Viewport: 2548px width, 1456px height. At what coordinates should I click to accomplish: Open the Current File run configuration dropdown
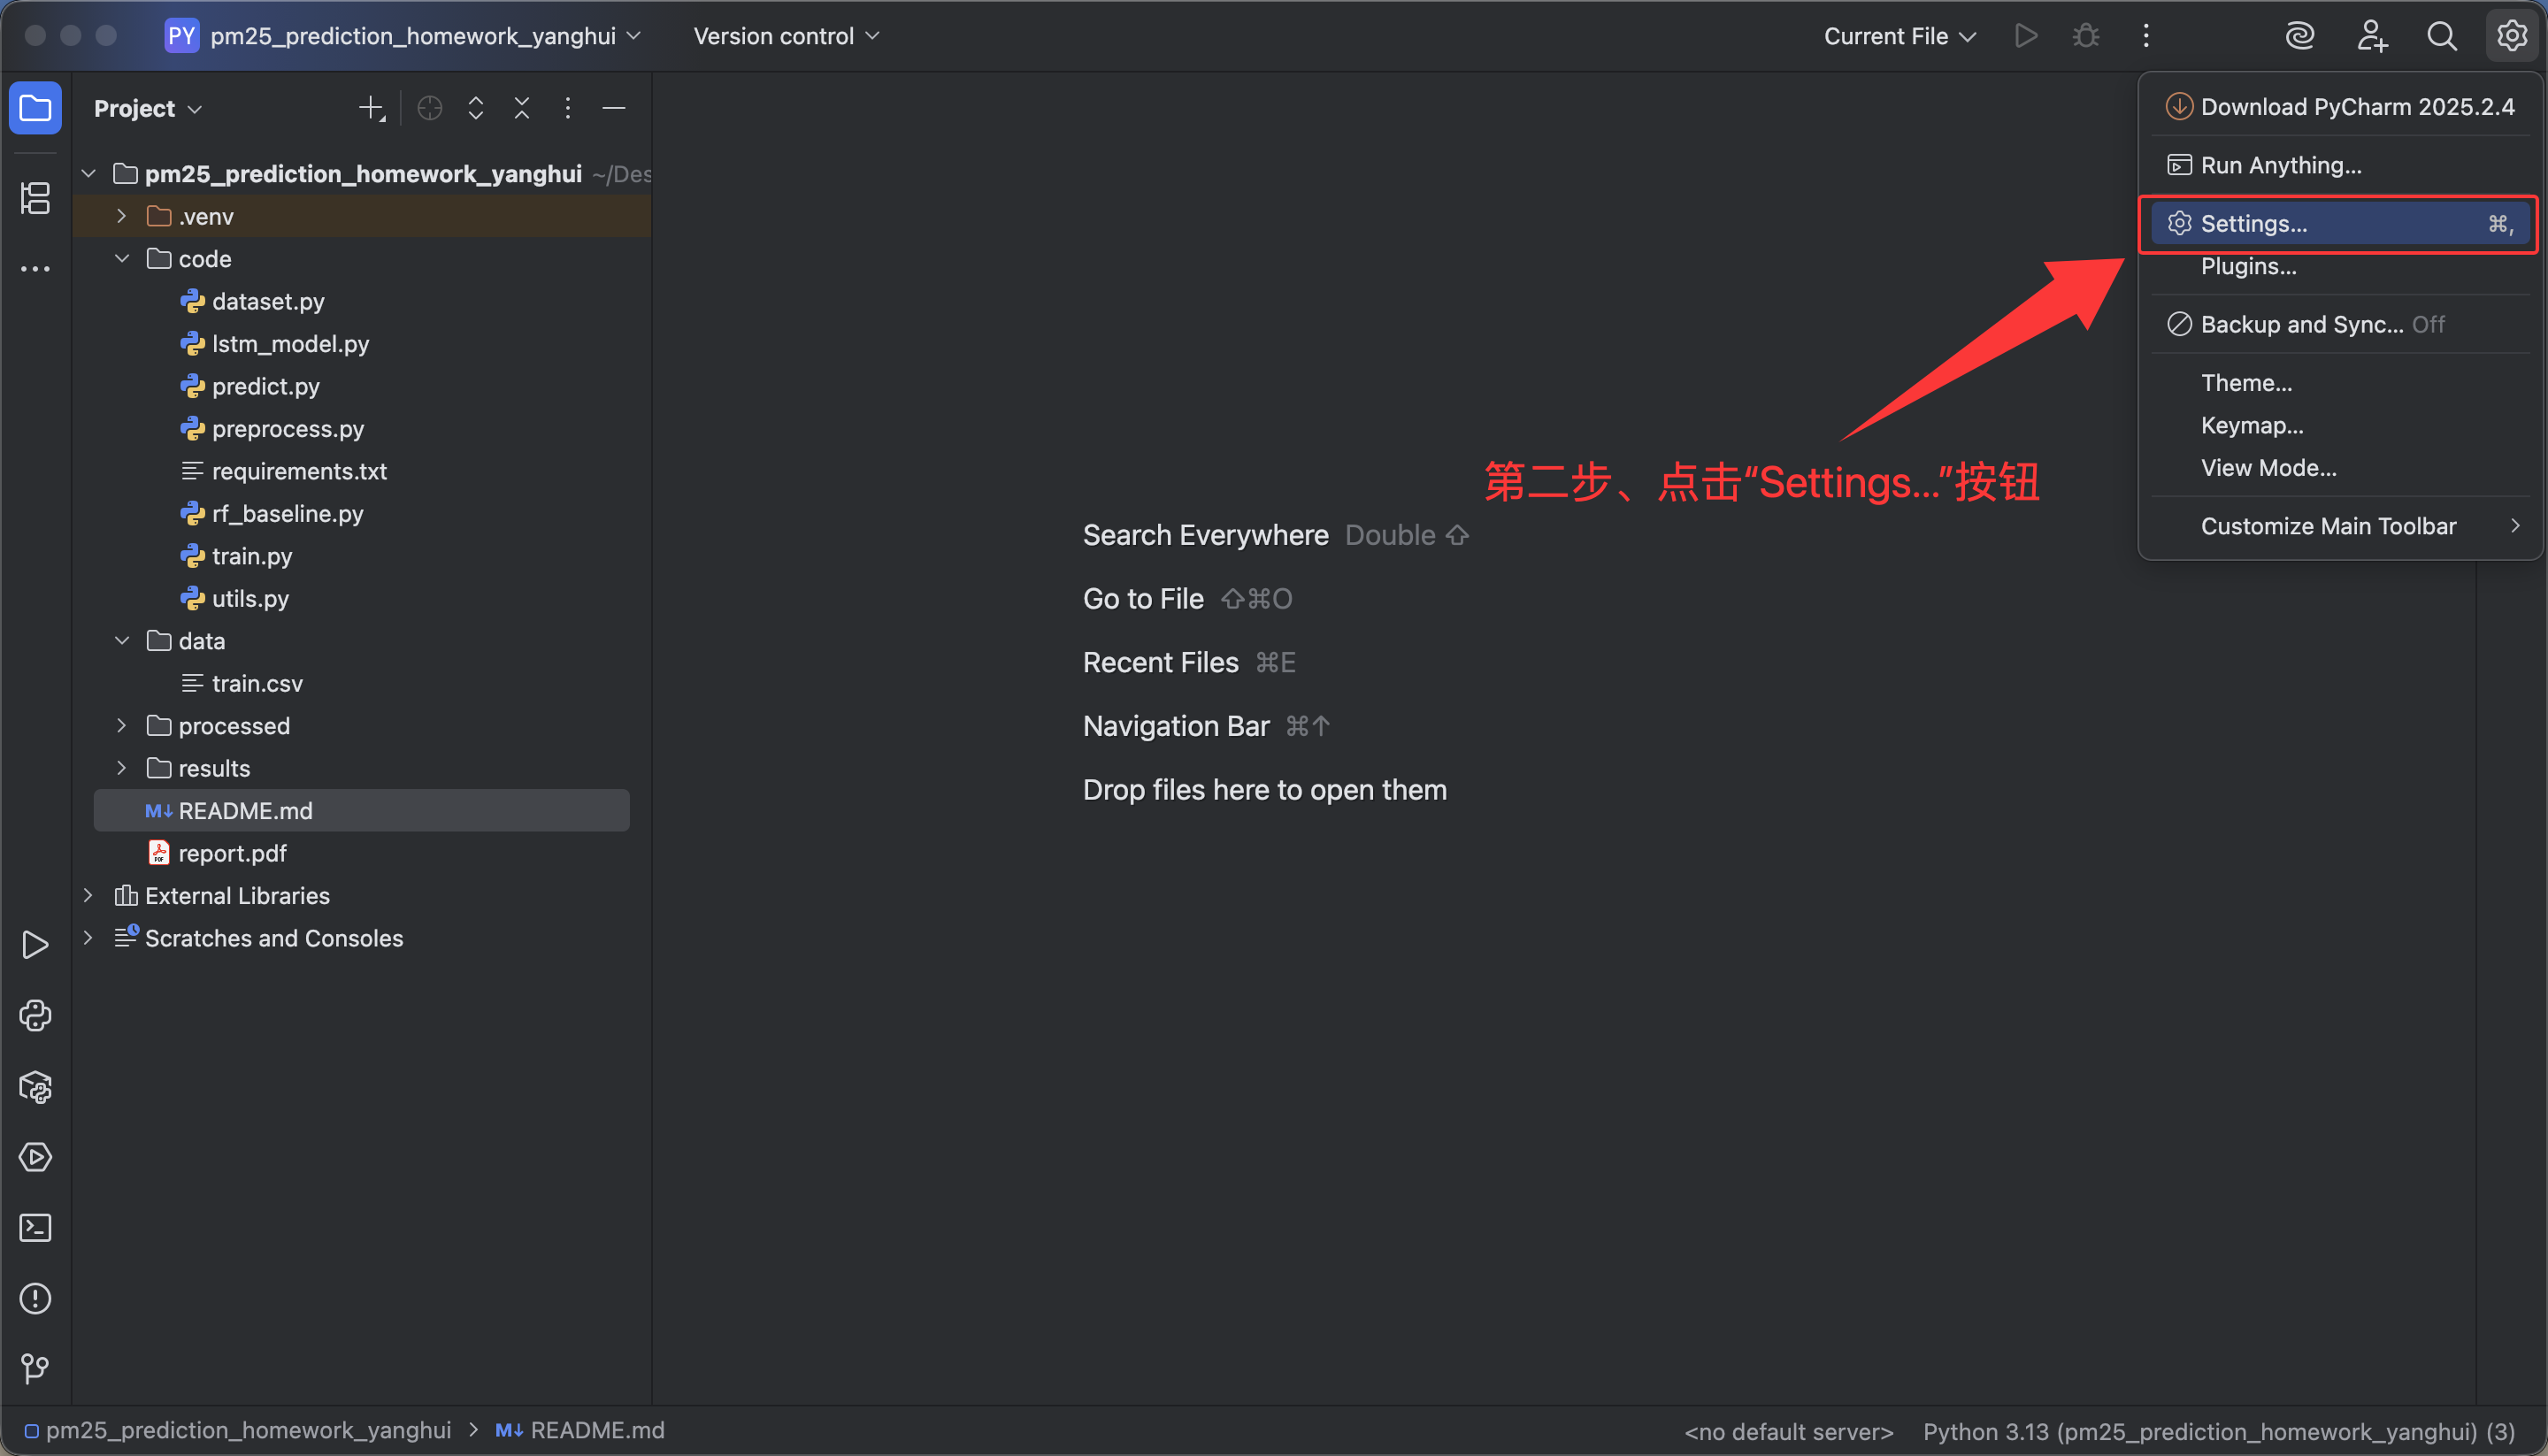[1899, 36]
